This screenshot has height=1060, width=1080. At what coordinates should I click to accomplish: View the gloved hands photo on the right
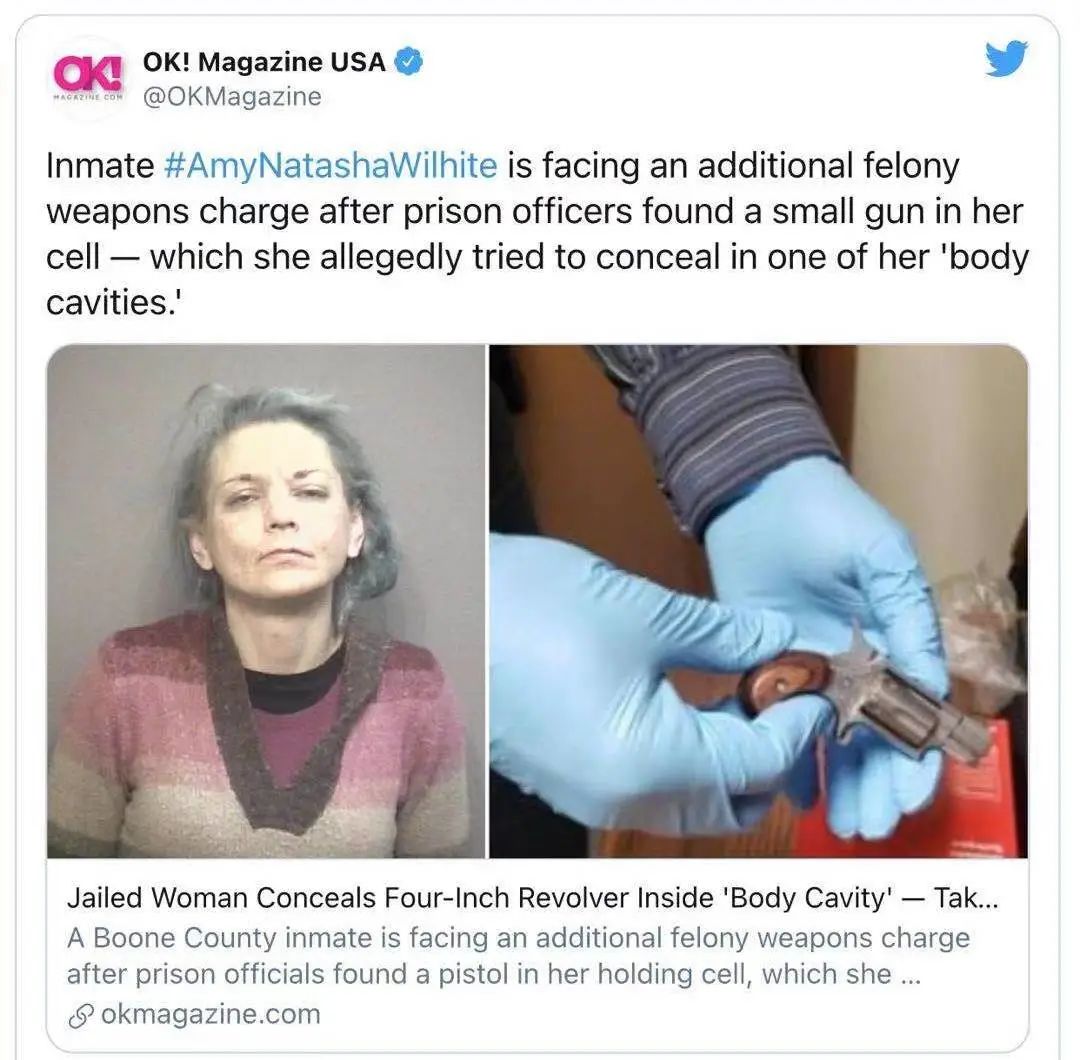point(758,601)
